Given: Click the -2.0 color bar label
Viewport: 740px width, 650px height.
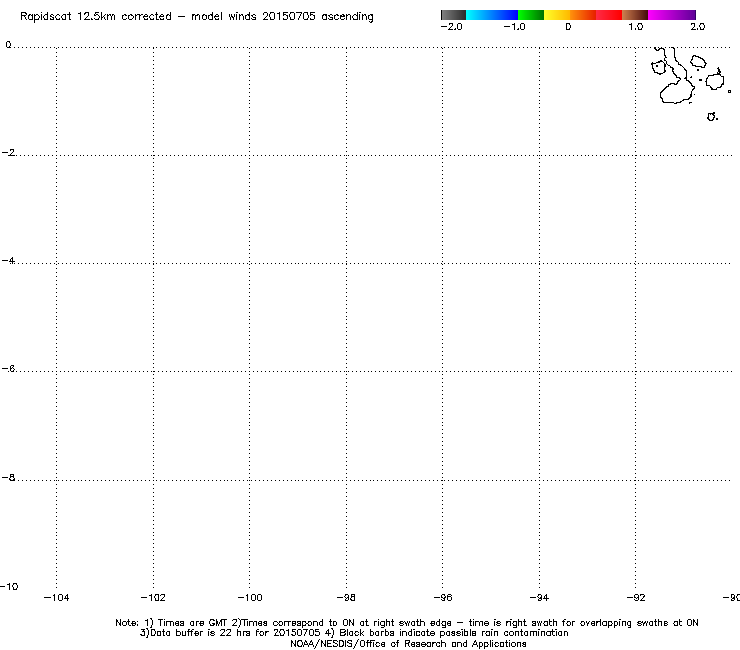Looking at the screenshot, I should pyautogui.click(x=452, y=27).
